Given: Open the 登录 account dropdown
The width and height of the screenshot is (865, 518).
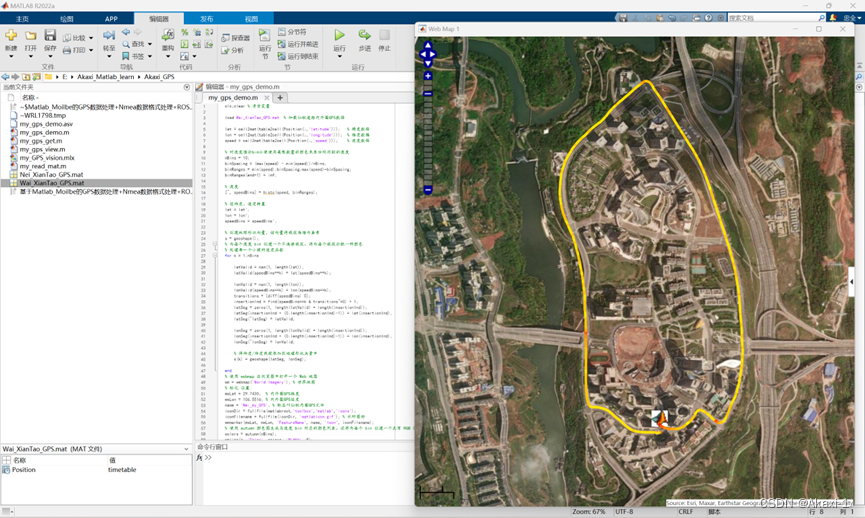Looking at the screenshot, I should 851,18.
